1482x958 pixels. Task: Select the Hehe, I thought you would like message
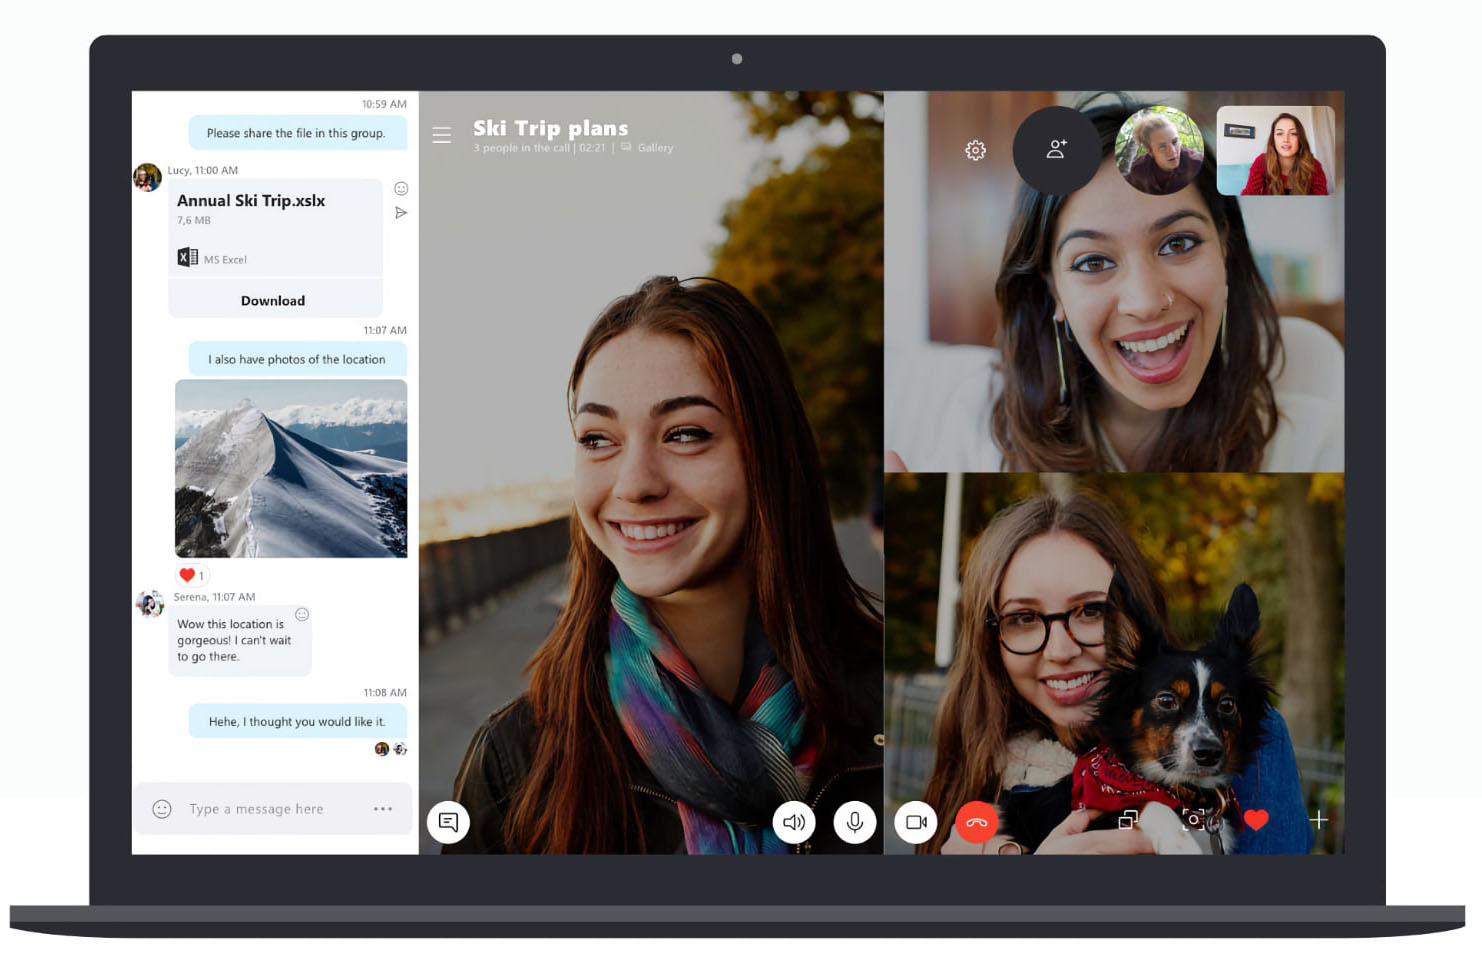click(x=297, y=721)
